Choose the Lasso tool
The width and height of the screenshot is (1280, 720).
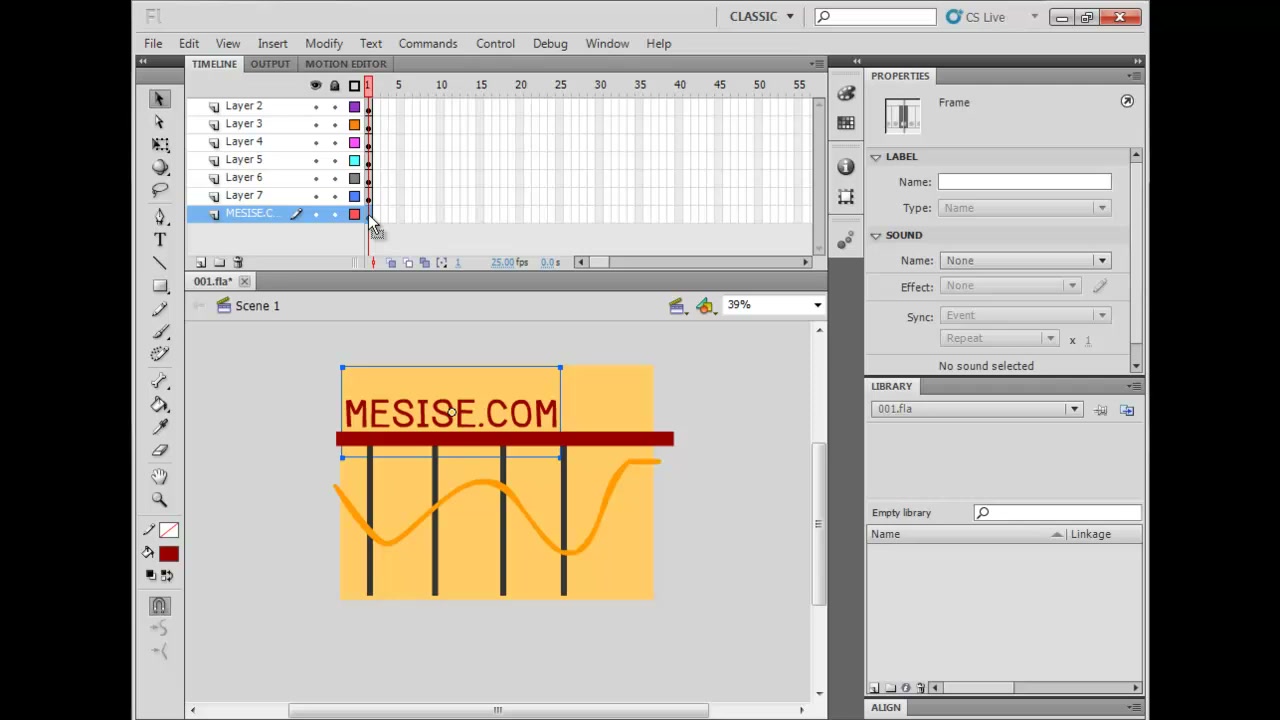pos(160,190)
